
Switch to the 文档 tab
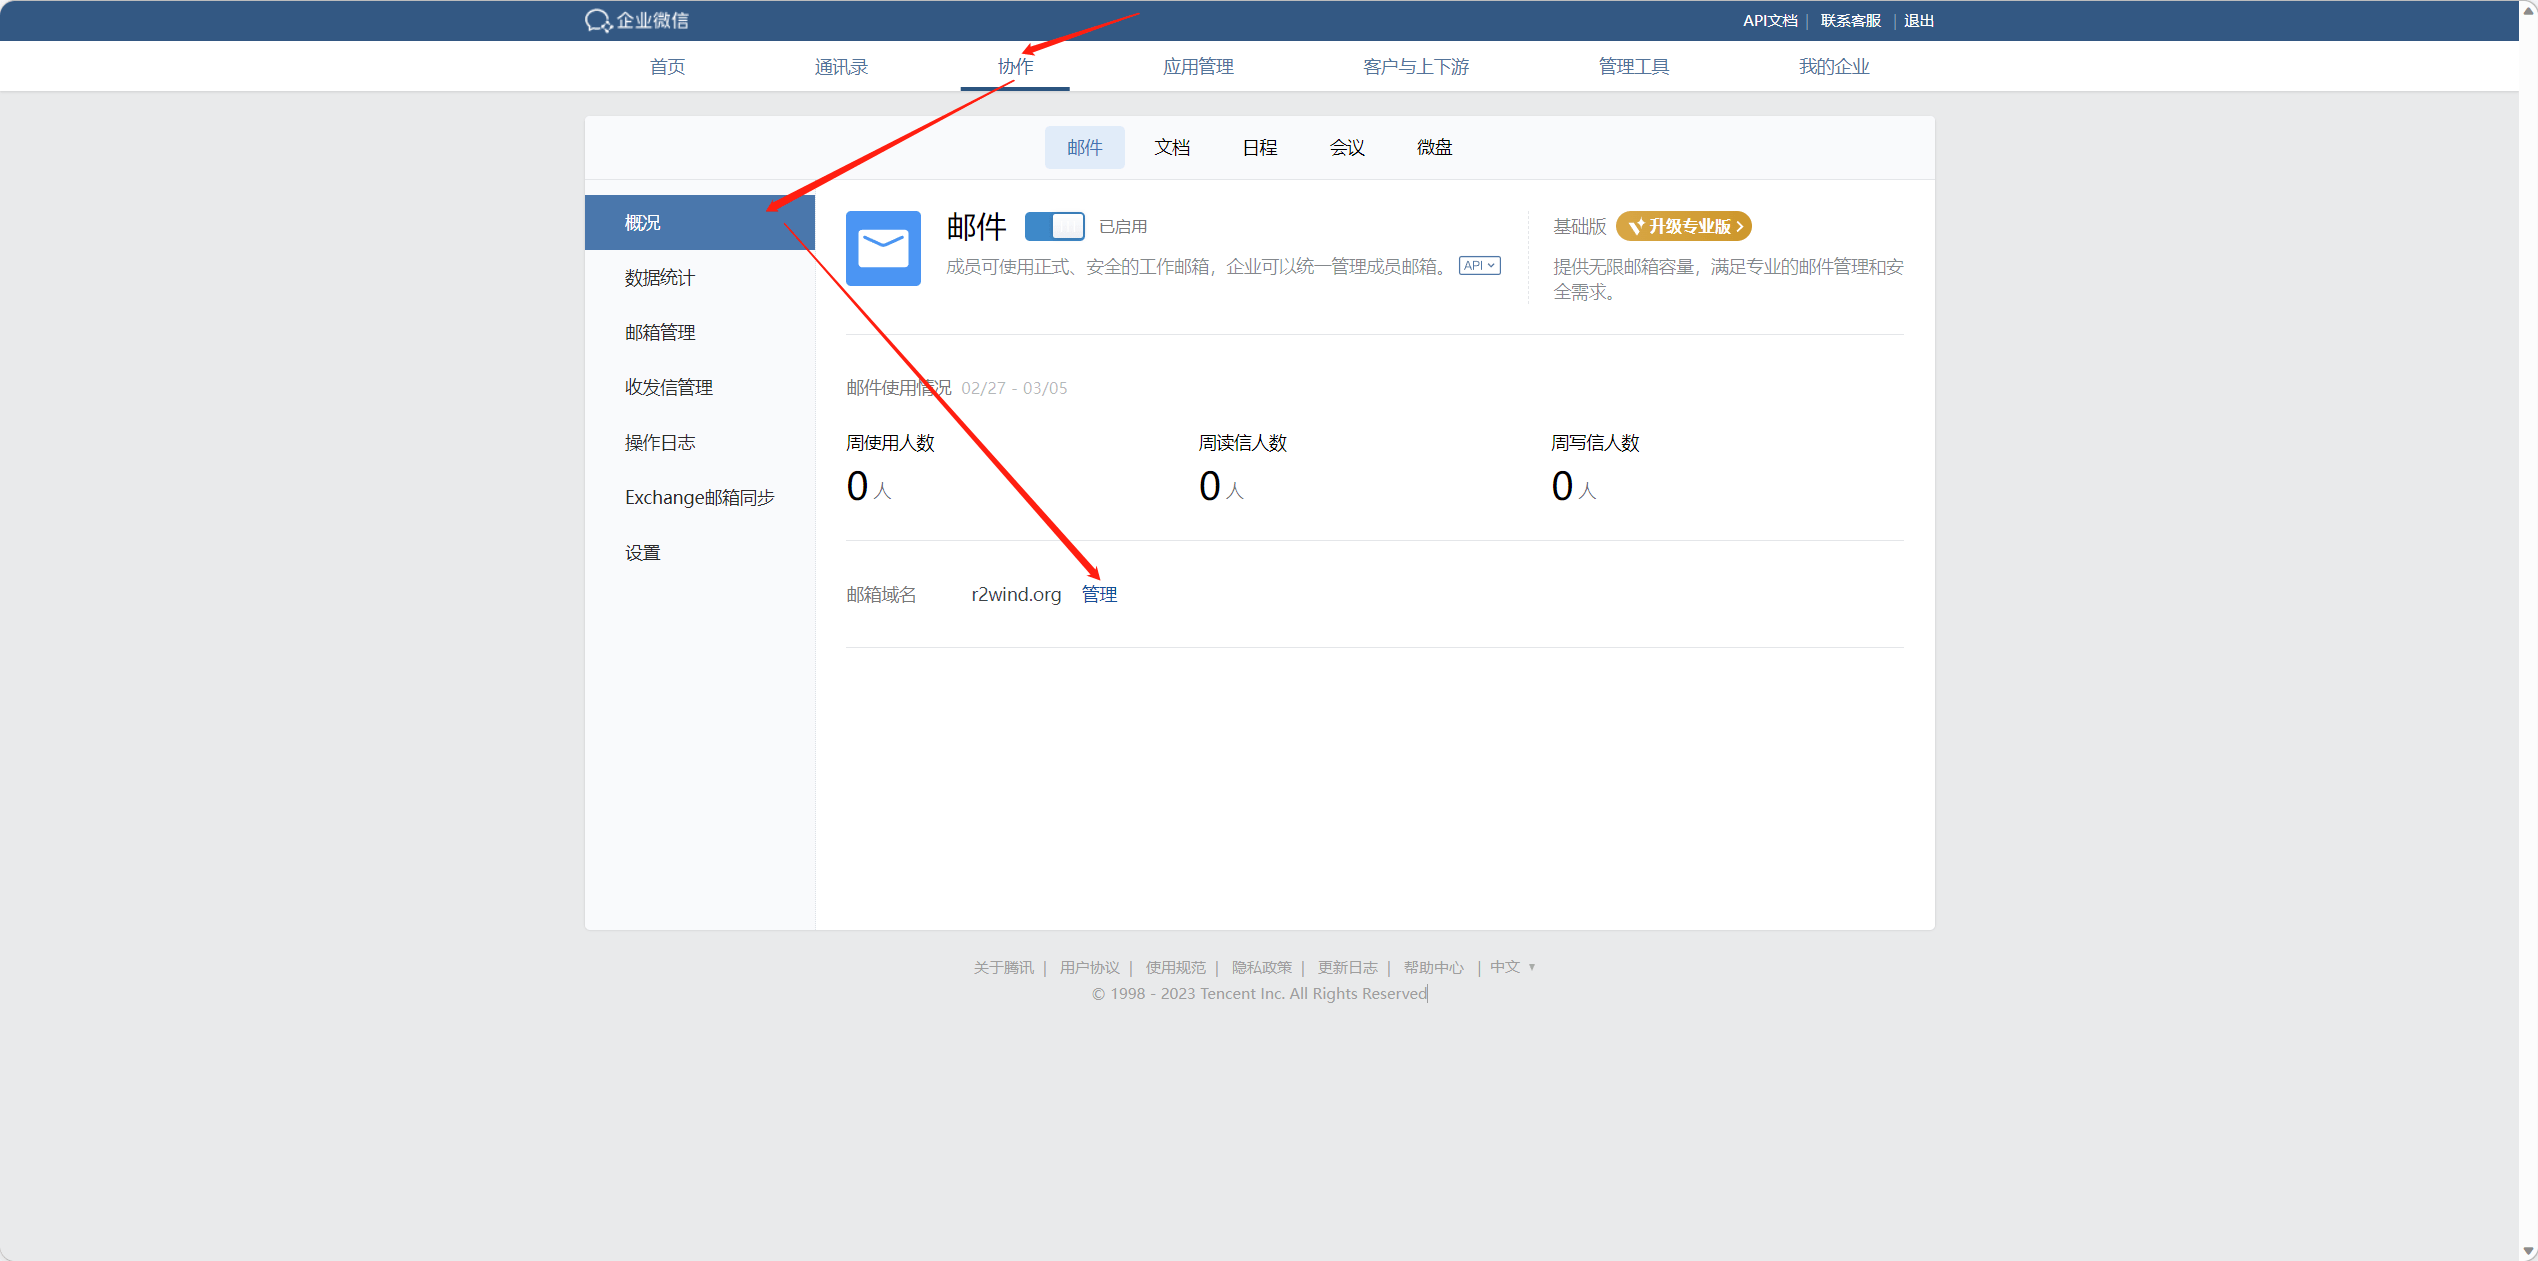1172,148
